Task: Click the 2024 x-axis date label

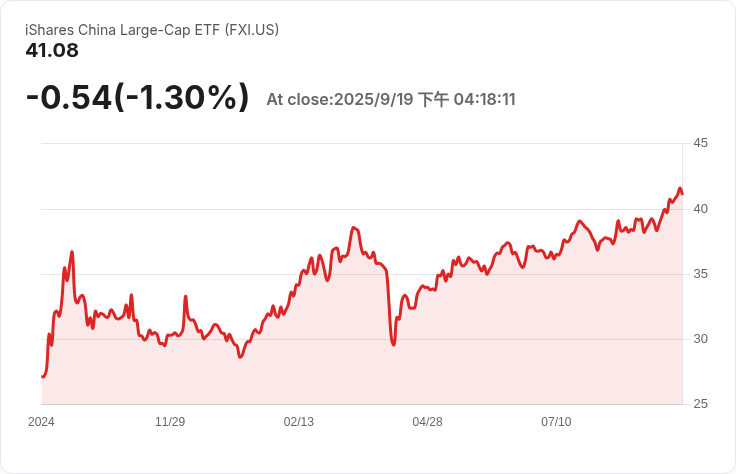Action: pyautogui.click(x=41, y=421)
